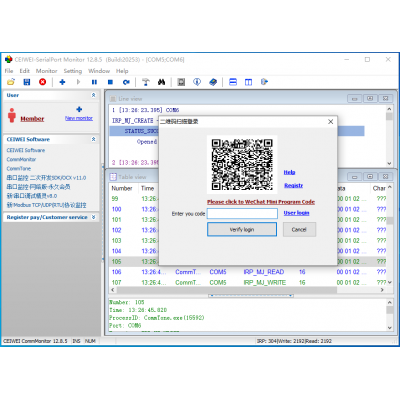Click the grey play toolbar icon
The image size is (400, 400).
[x=78, y=82]
